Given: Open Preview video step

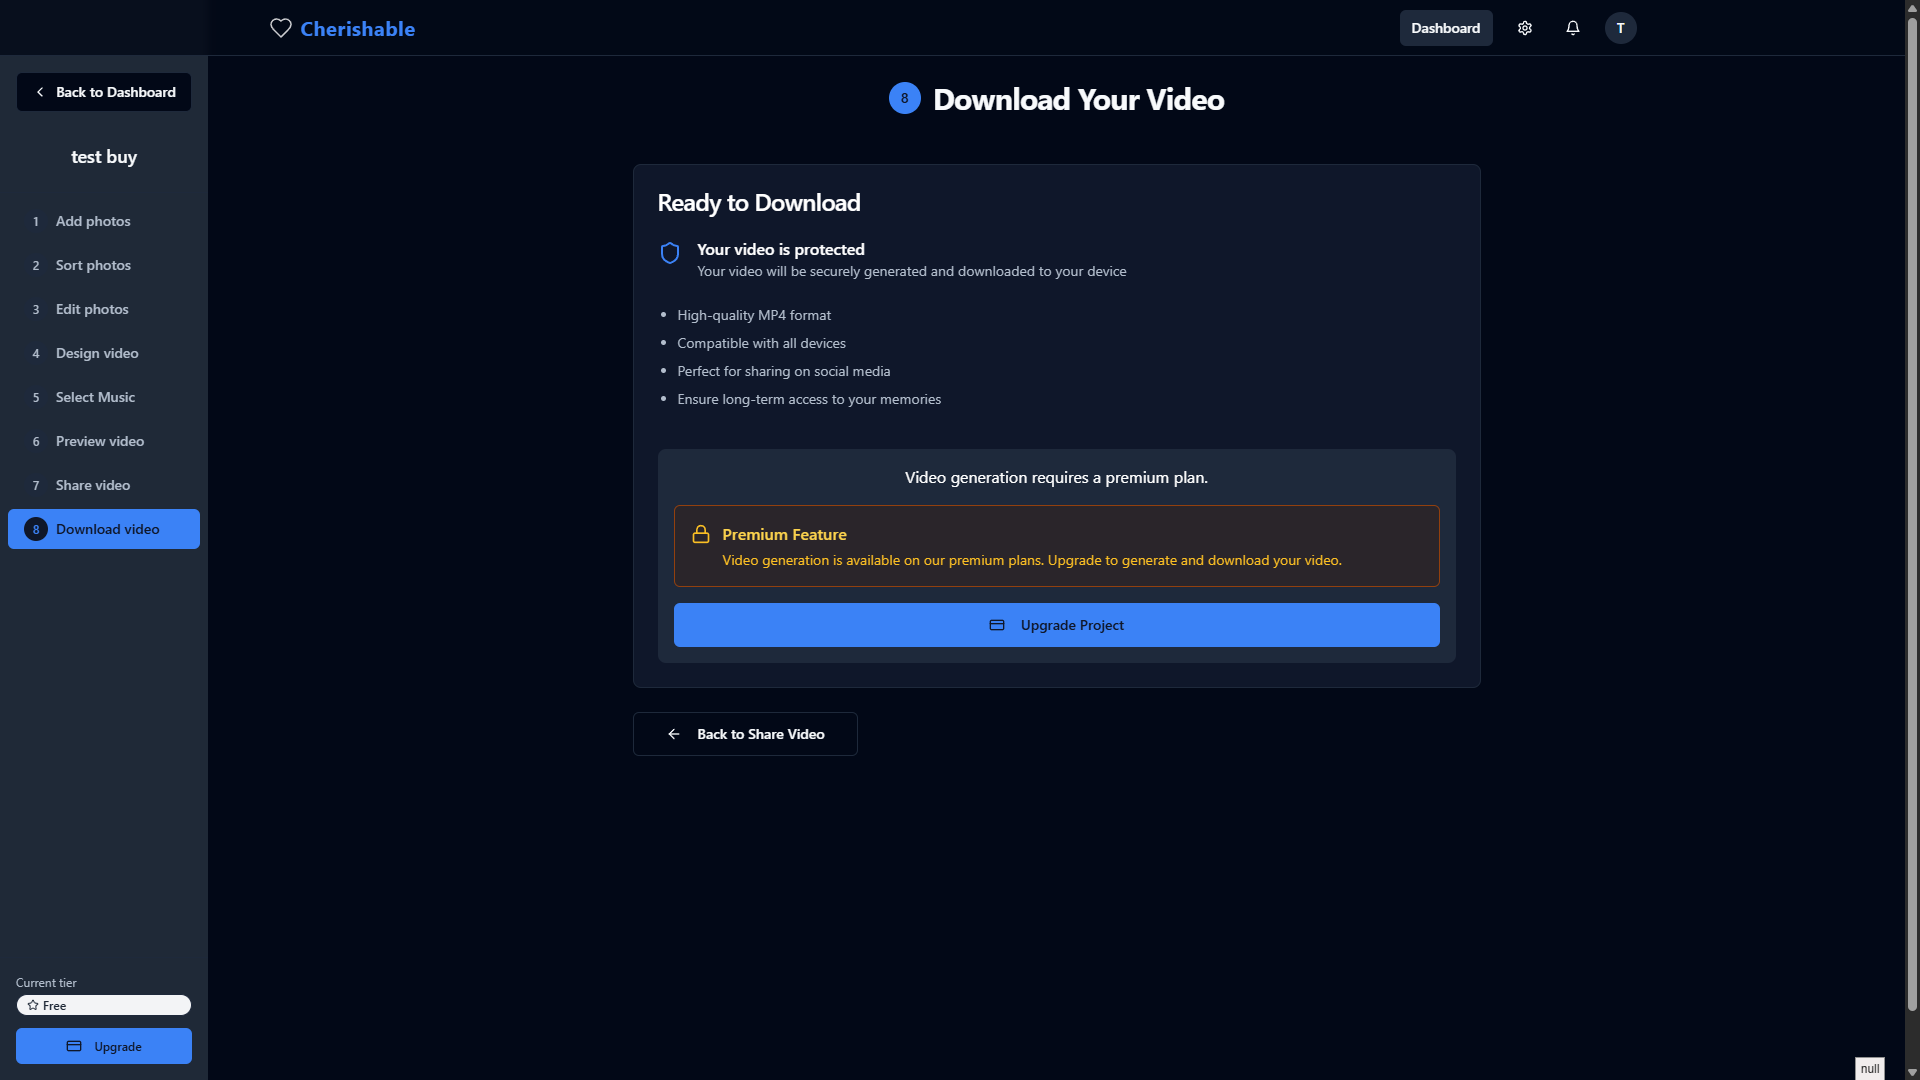Looking at the screenshot, I should click(x=100, y=441).
